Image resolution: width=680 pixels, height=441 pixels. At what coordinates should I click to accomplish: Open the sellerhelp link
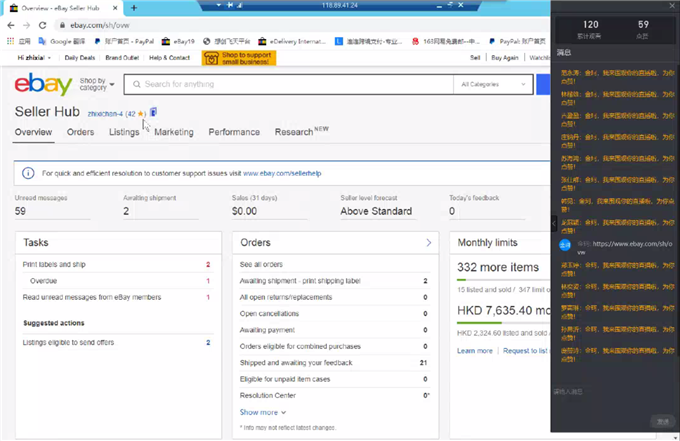[282, 173]
